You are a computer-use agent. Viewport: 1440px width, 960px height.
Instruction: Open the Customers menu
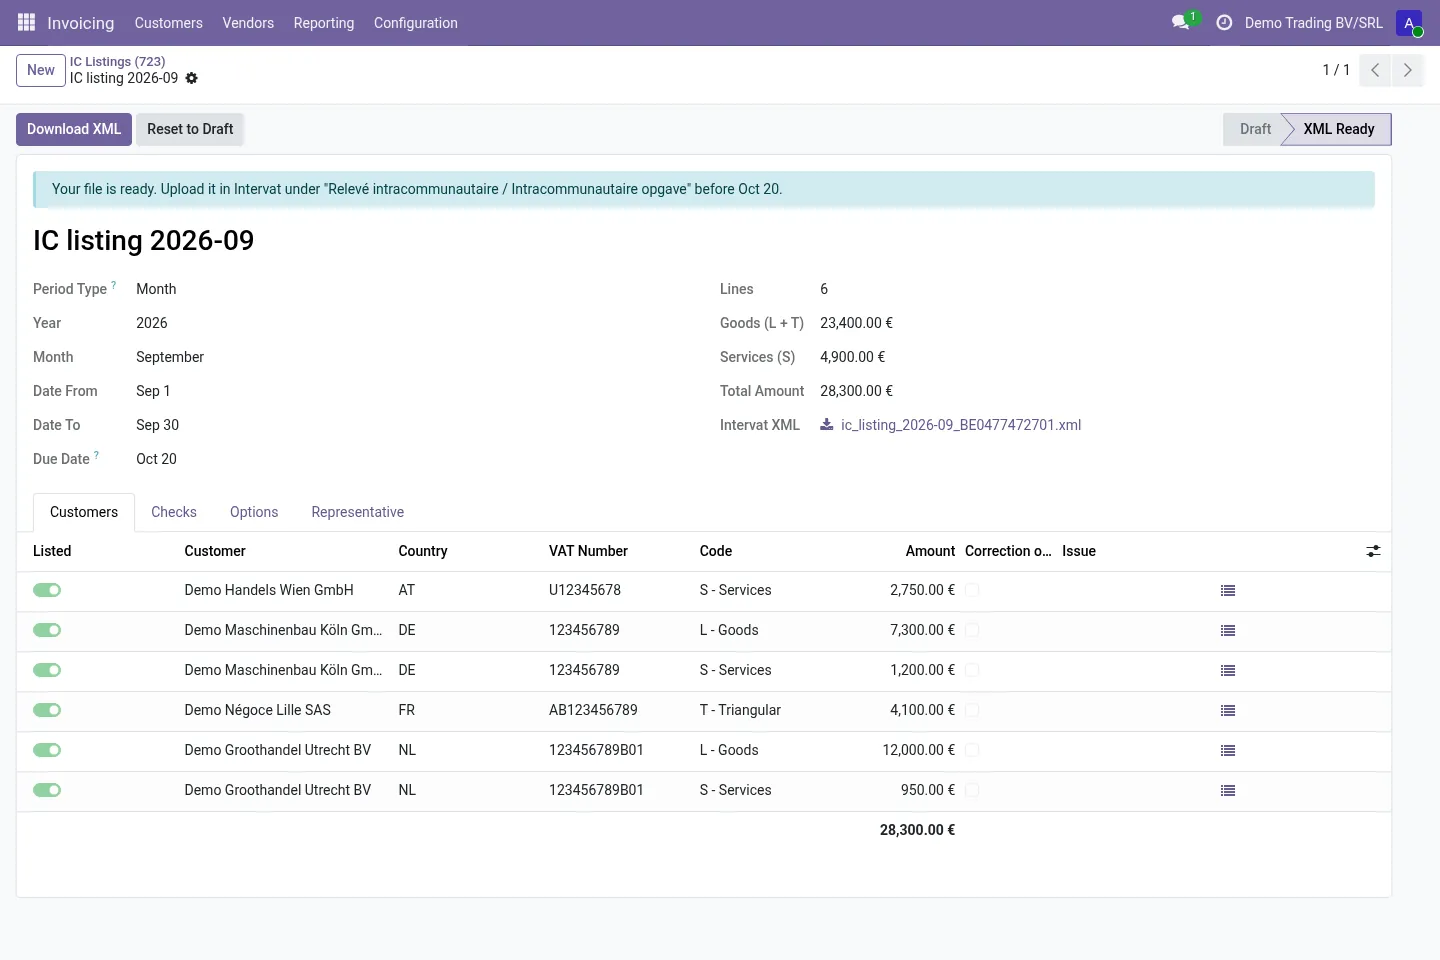point(168,23)
